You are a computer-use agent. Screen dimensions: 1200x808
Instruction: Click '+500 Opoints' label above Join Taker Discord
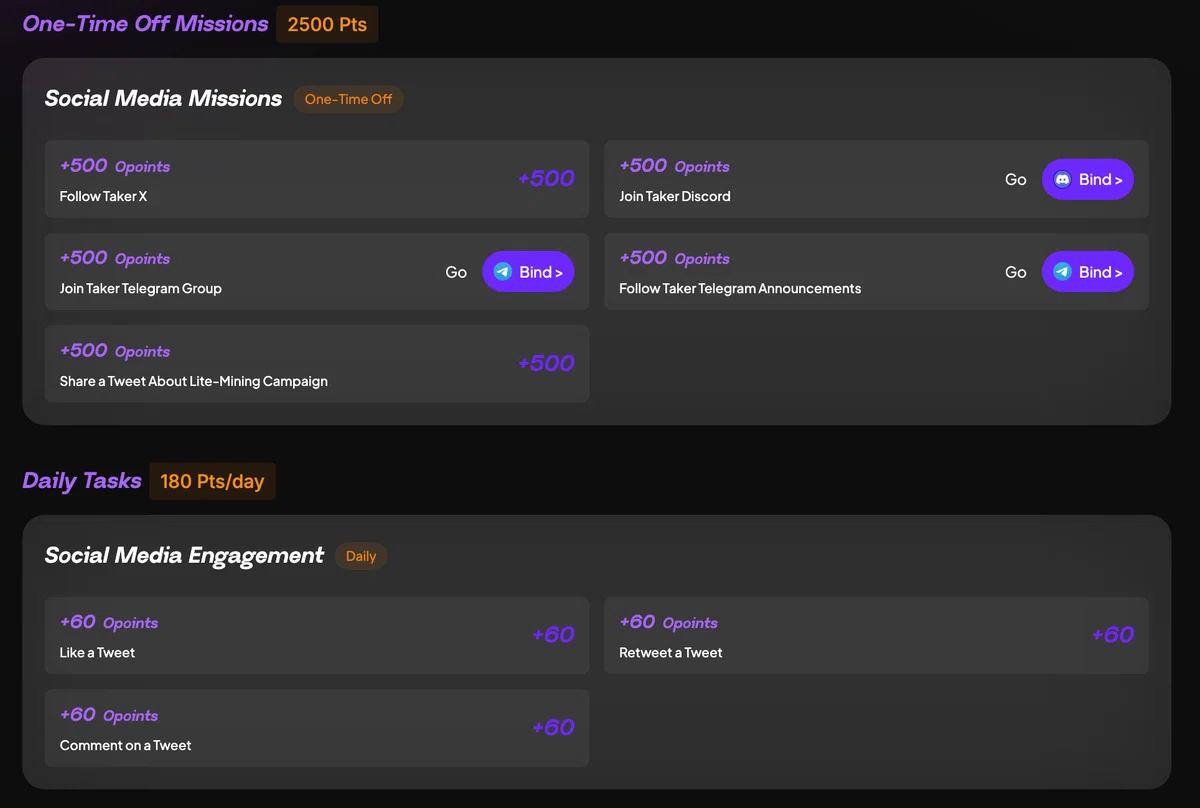pyautogui.click(x=675, y=166)
